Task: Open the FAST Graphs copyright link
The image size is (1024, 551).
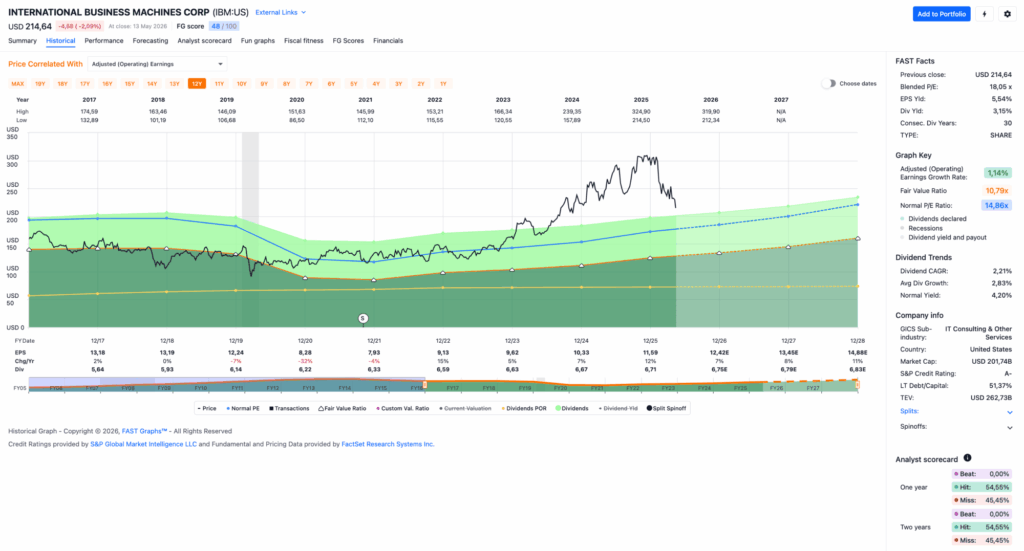Action: point(144,431)
